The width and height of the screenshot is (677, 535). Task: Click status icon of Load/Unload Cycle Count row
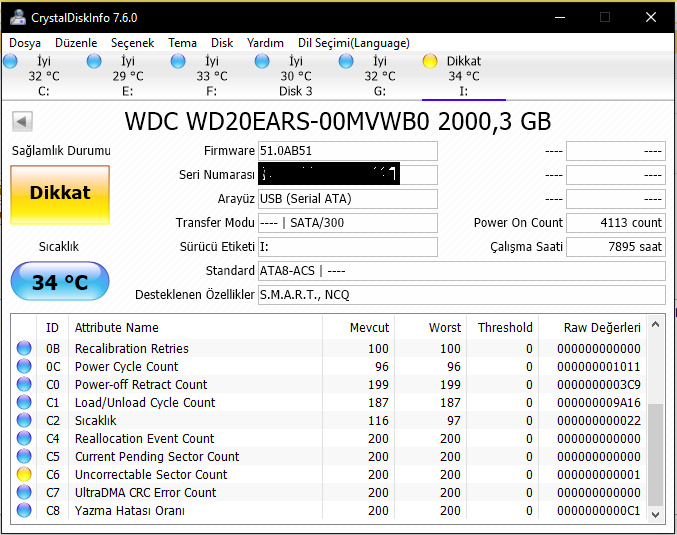pos(24,402)
